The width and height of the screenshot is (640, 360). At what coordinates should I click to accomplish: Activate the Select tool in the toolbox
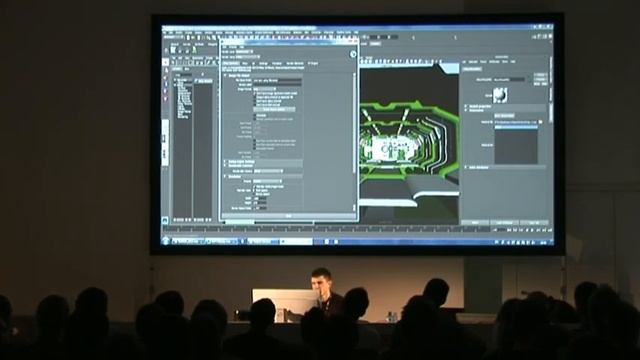[165, 62]
